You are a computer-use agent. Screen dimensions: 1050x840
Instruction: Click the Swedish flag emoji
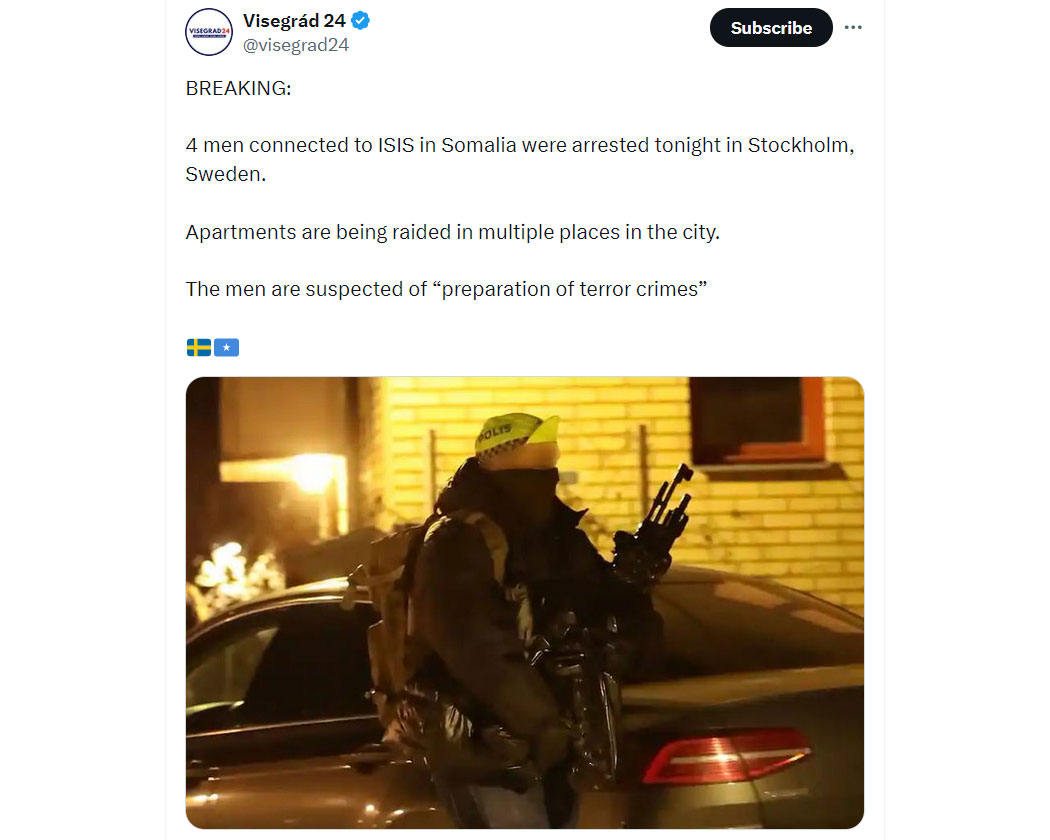[199, 348]
